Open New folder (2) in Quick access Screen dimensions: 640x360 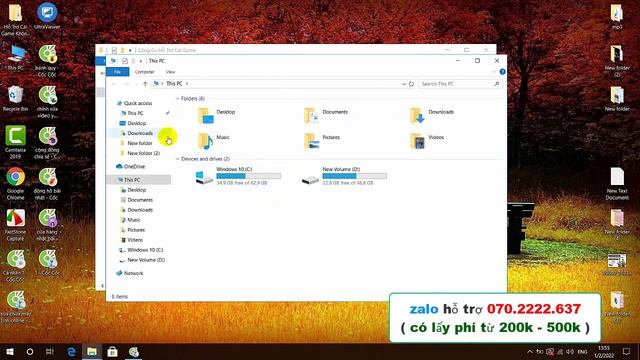pos(143,153)
